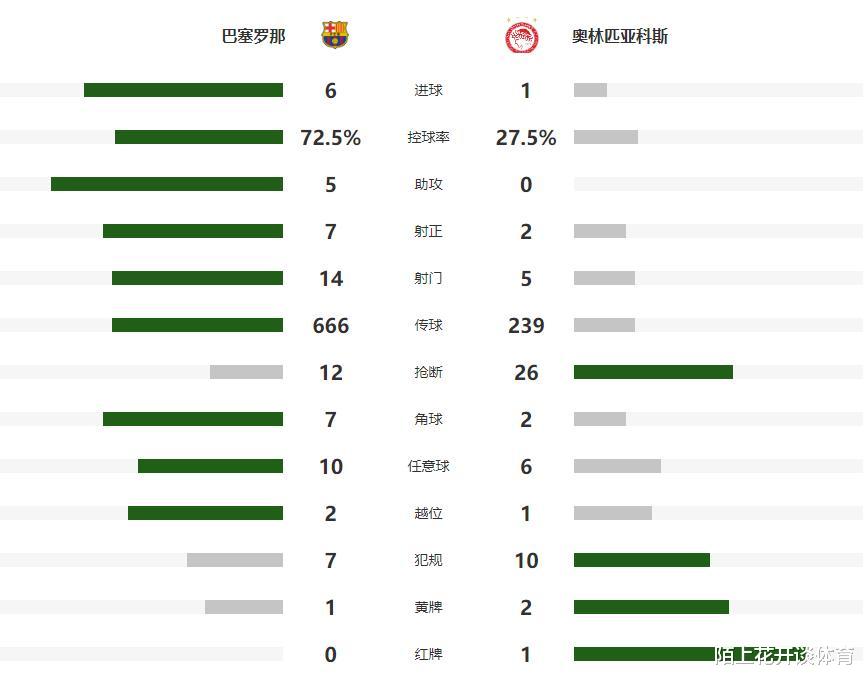
Task: Click the 传球 row label
Action: [428, 325]
